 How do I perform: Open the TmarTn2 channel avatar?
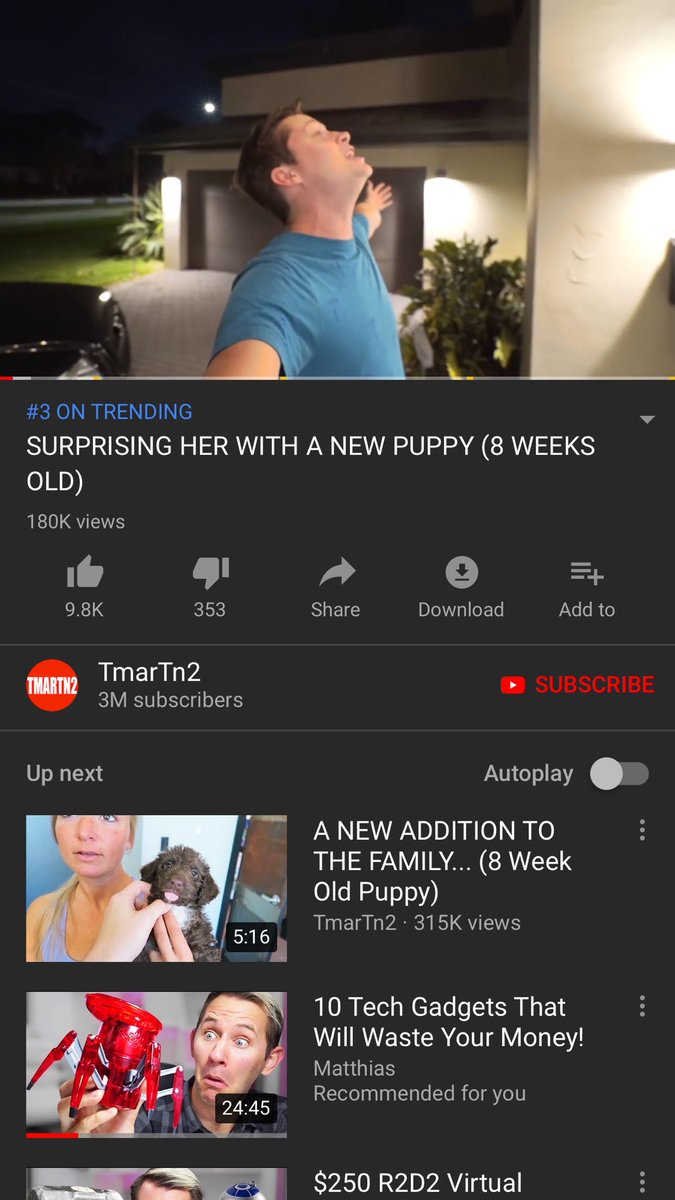tap(52, 685)
